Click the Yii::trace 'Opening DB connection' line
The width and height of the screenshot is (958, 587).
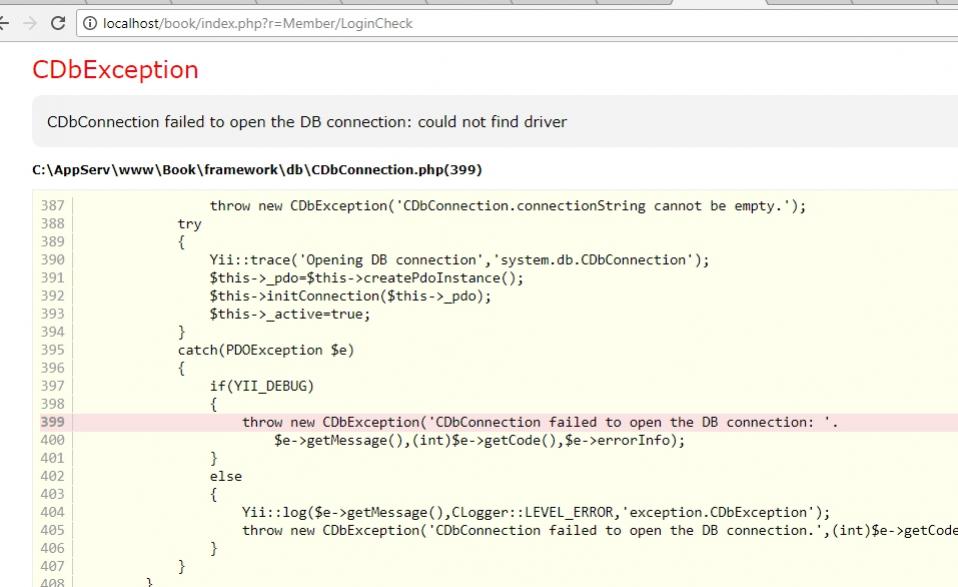(459, 260)
